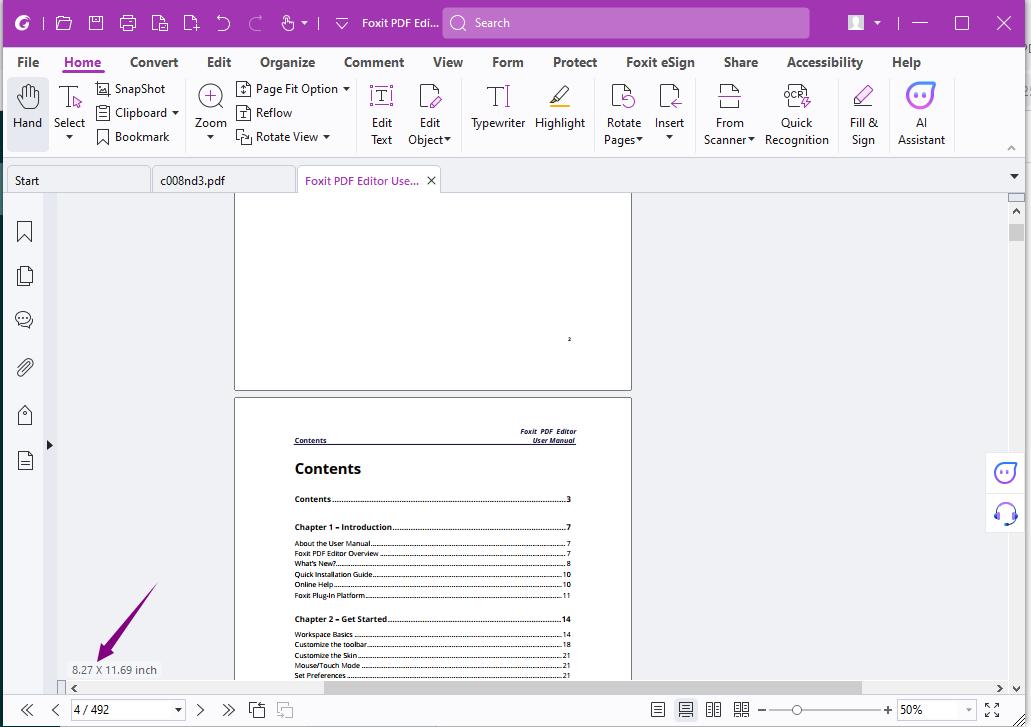Open the page number dropdown
The image size is (1031, 727).
coord(178,711)
